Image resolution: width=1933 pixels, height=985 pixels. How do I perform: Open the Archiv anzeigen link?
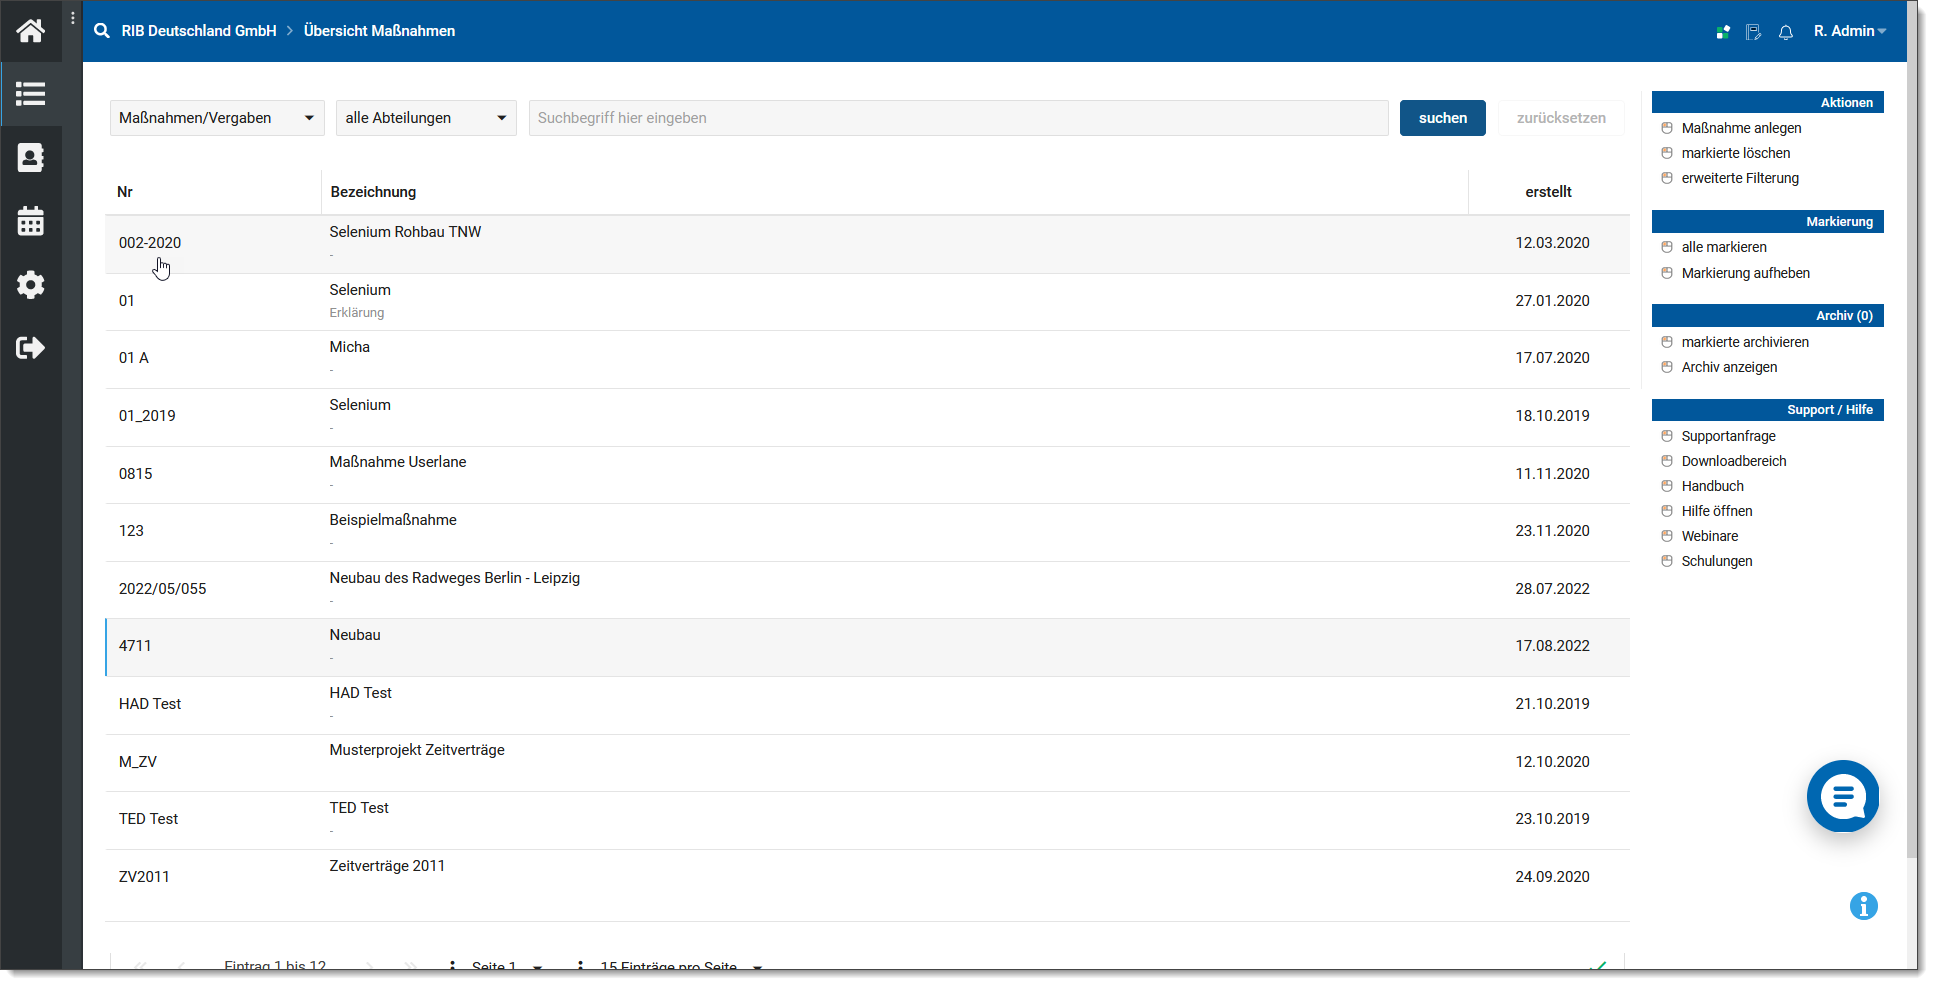[1729, 367]
